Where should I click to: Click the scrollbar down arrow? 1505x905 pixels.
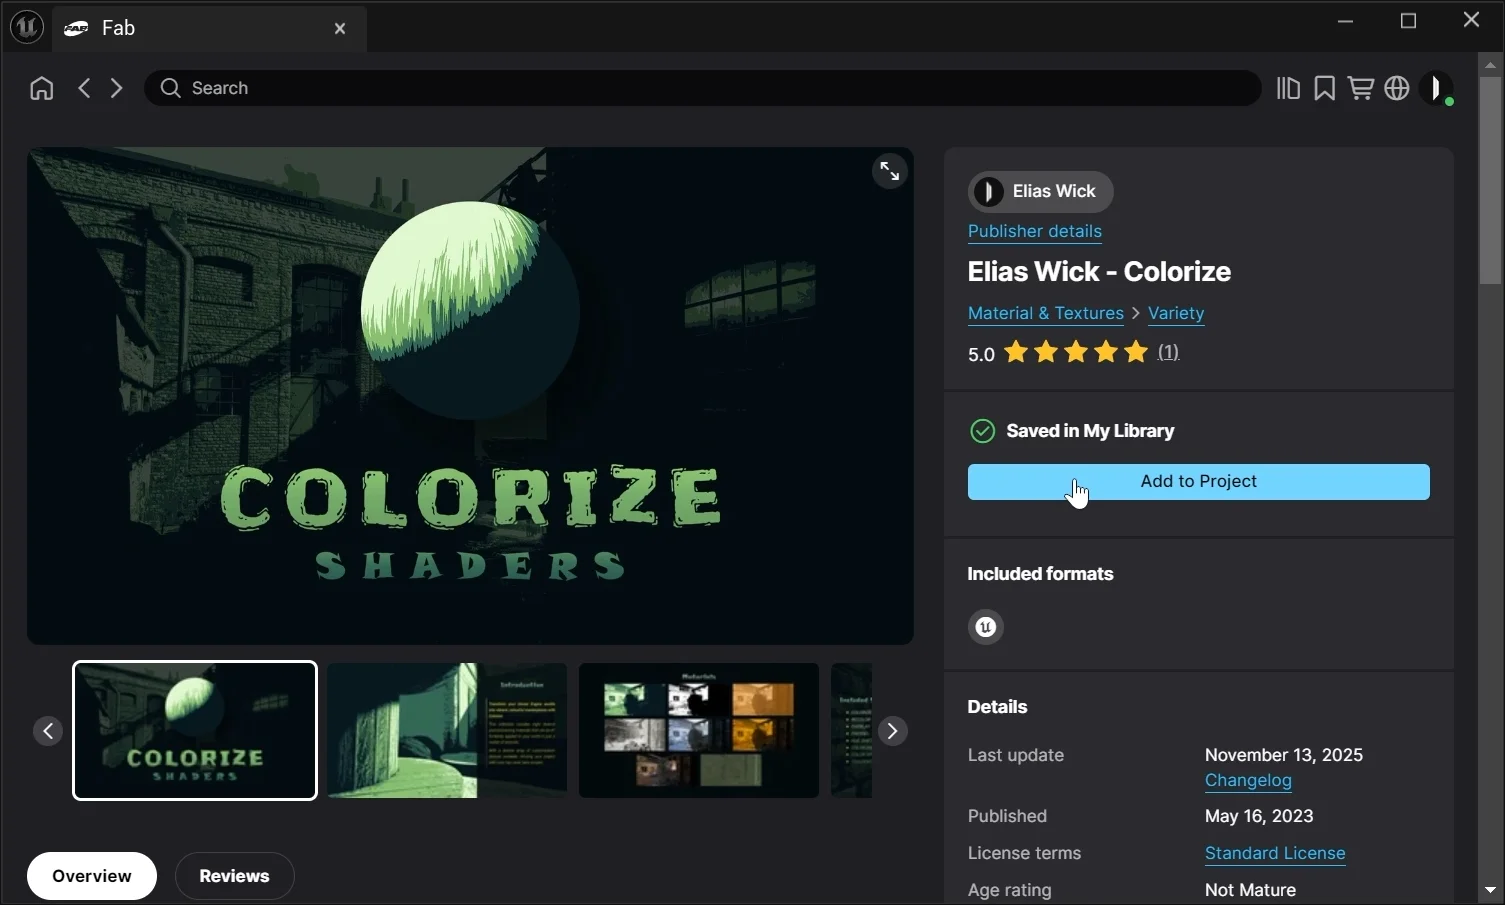coord(1490,889)
